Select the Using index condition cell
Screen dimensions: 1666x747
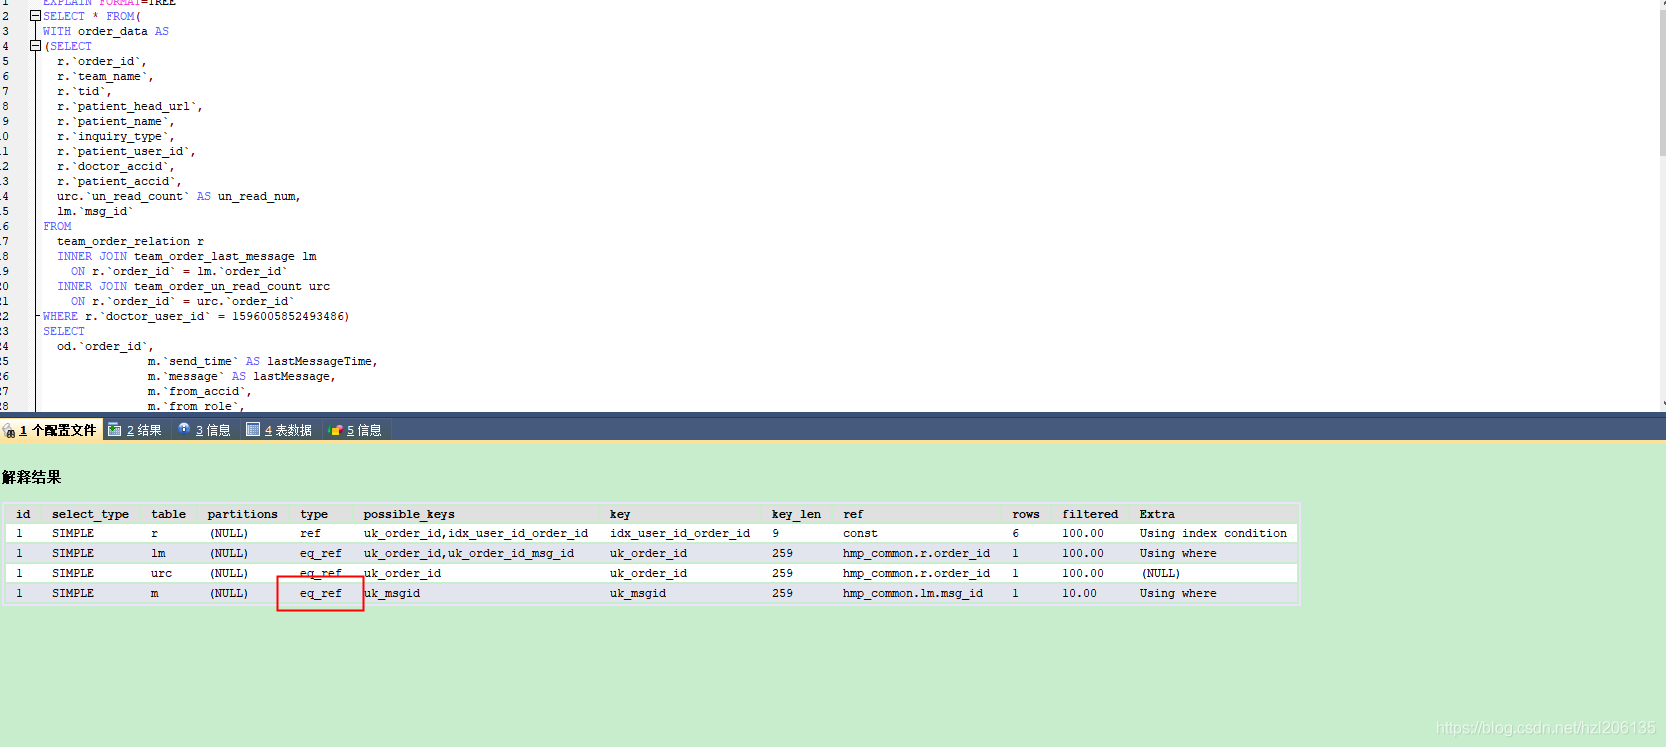[x=1213, y=533]
